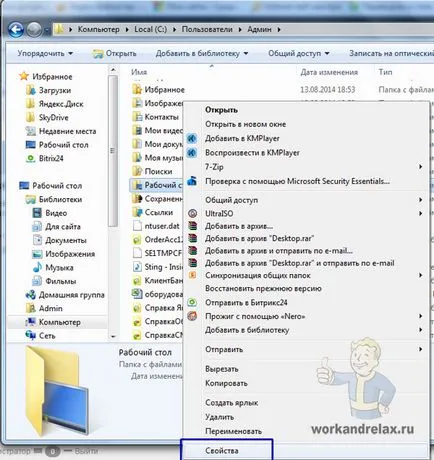Expand the 7-Zip submenu arrow
This screenshot has width=434, height=460.
[421, 166]
